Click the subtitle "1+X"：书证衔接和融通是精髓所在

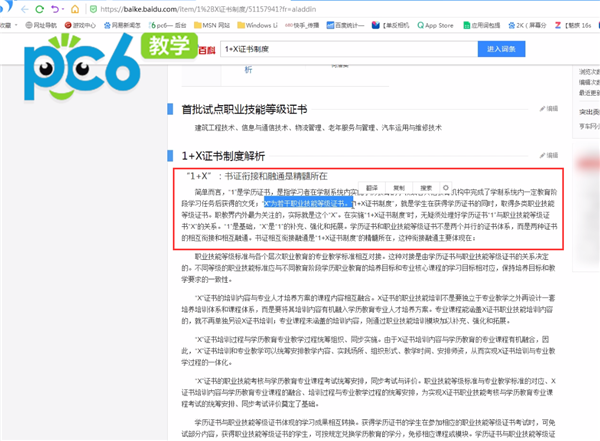(257, 176)
